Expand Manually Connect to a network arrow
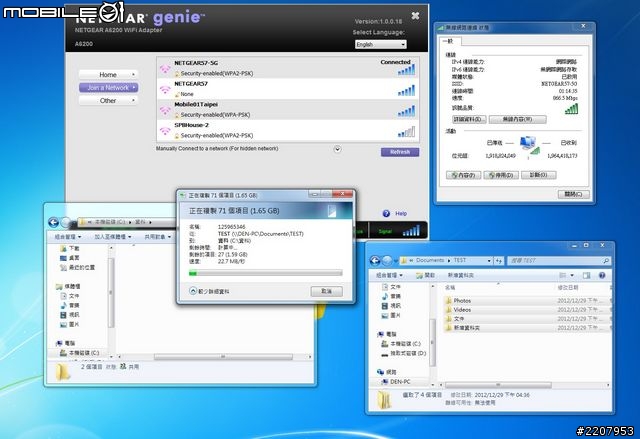The image size is (640, 439). click(x=337, y=149)
